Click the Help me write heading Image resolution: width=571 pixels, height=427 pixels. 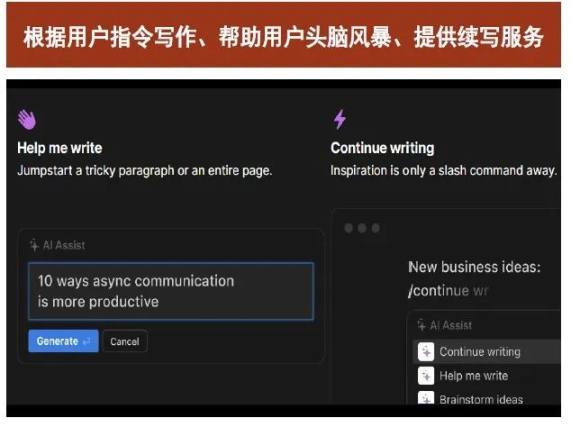point(60,148)
